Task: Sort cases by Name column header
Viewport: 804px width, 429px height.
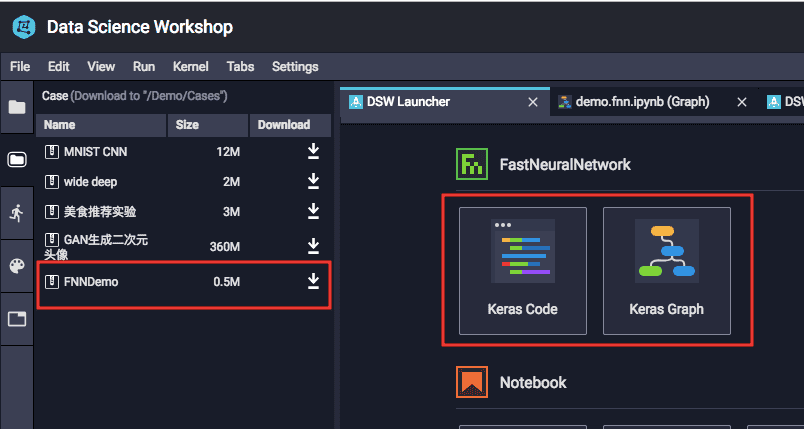Action: pyautogui.click(x=101, y=125)
